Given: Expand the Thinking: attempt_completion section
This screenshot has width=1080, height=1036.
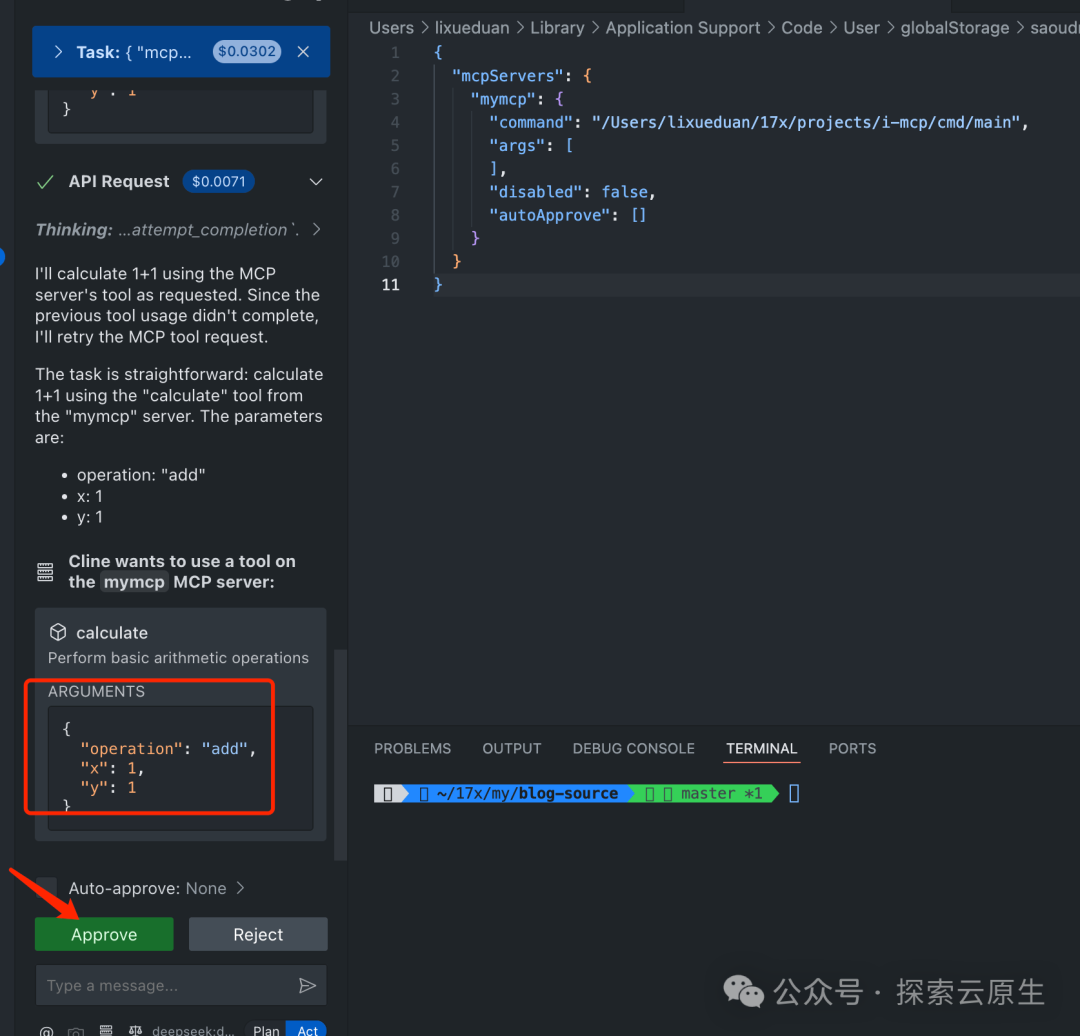Looking at the screenshot, I should pyautogui.click(x=317, y=229).
